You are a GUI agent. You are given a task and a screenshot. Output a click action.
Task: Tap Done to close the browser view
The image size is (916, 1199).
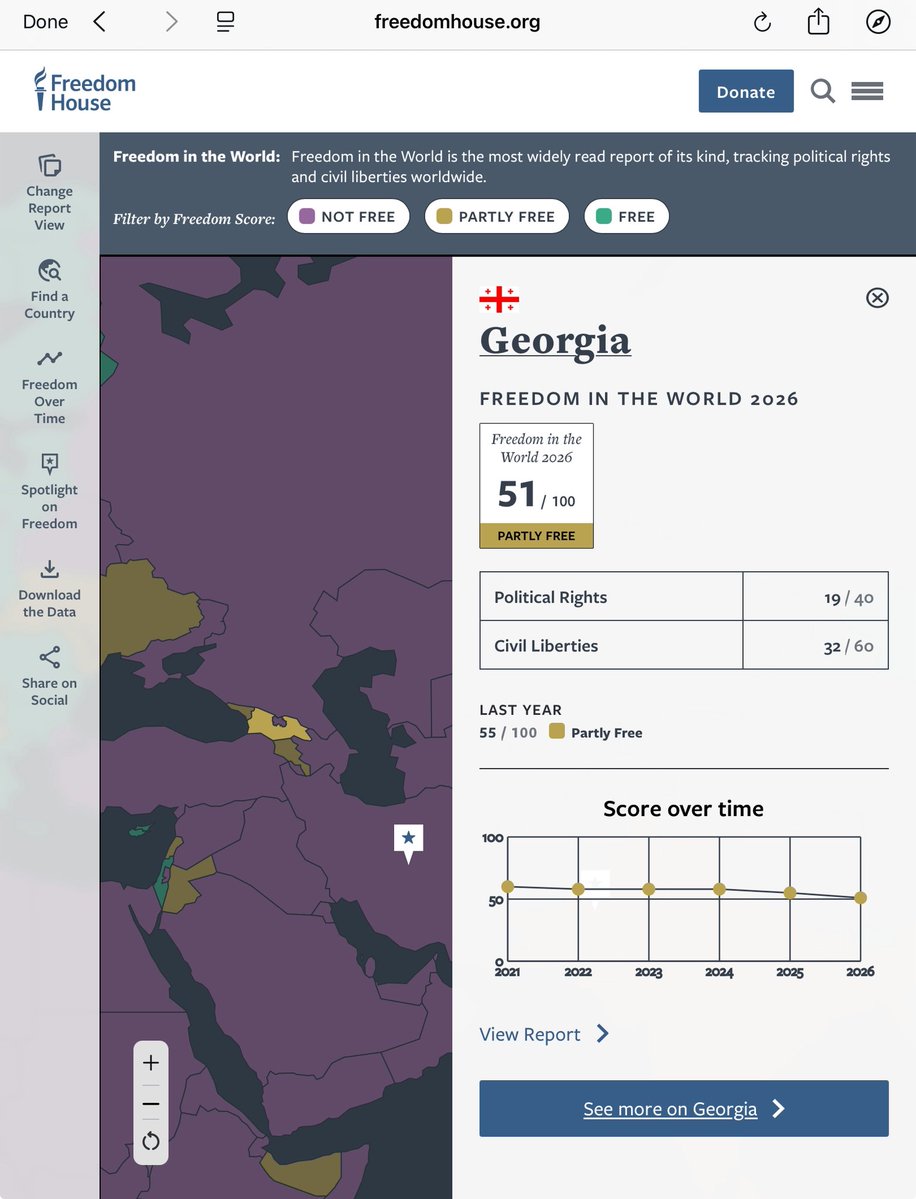pyautogui.click(x=45, y=21)
